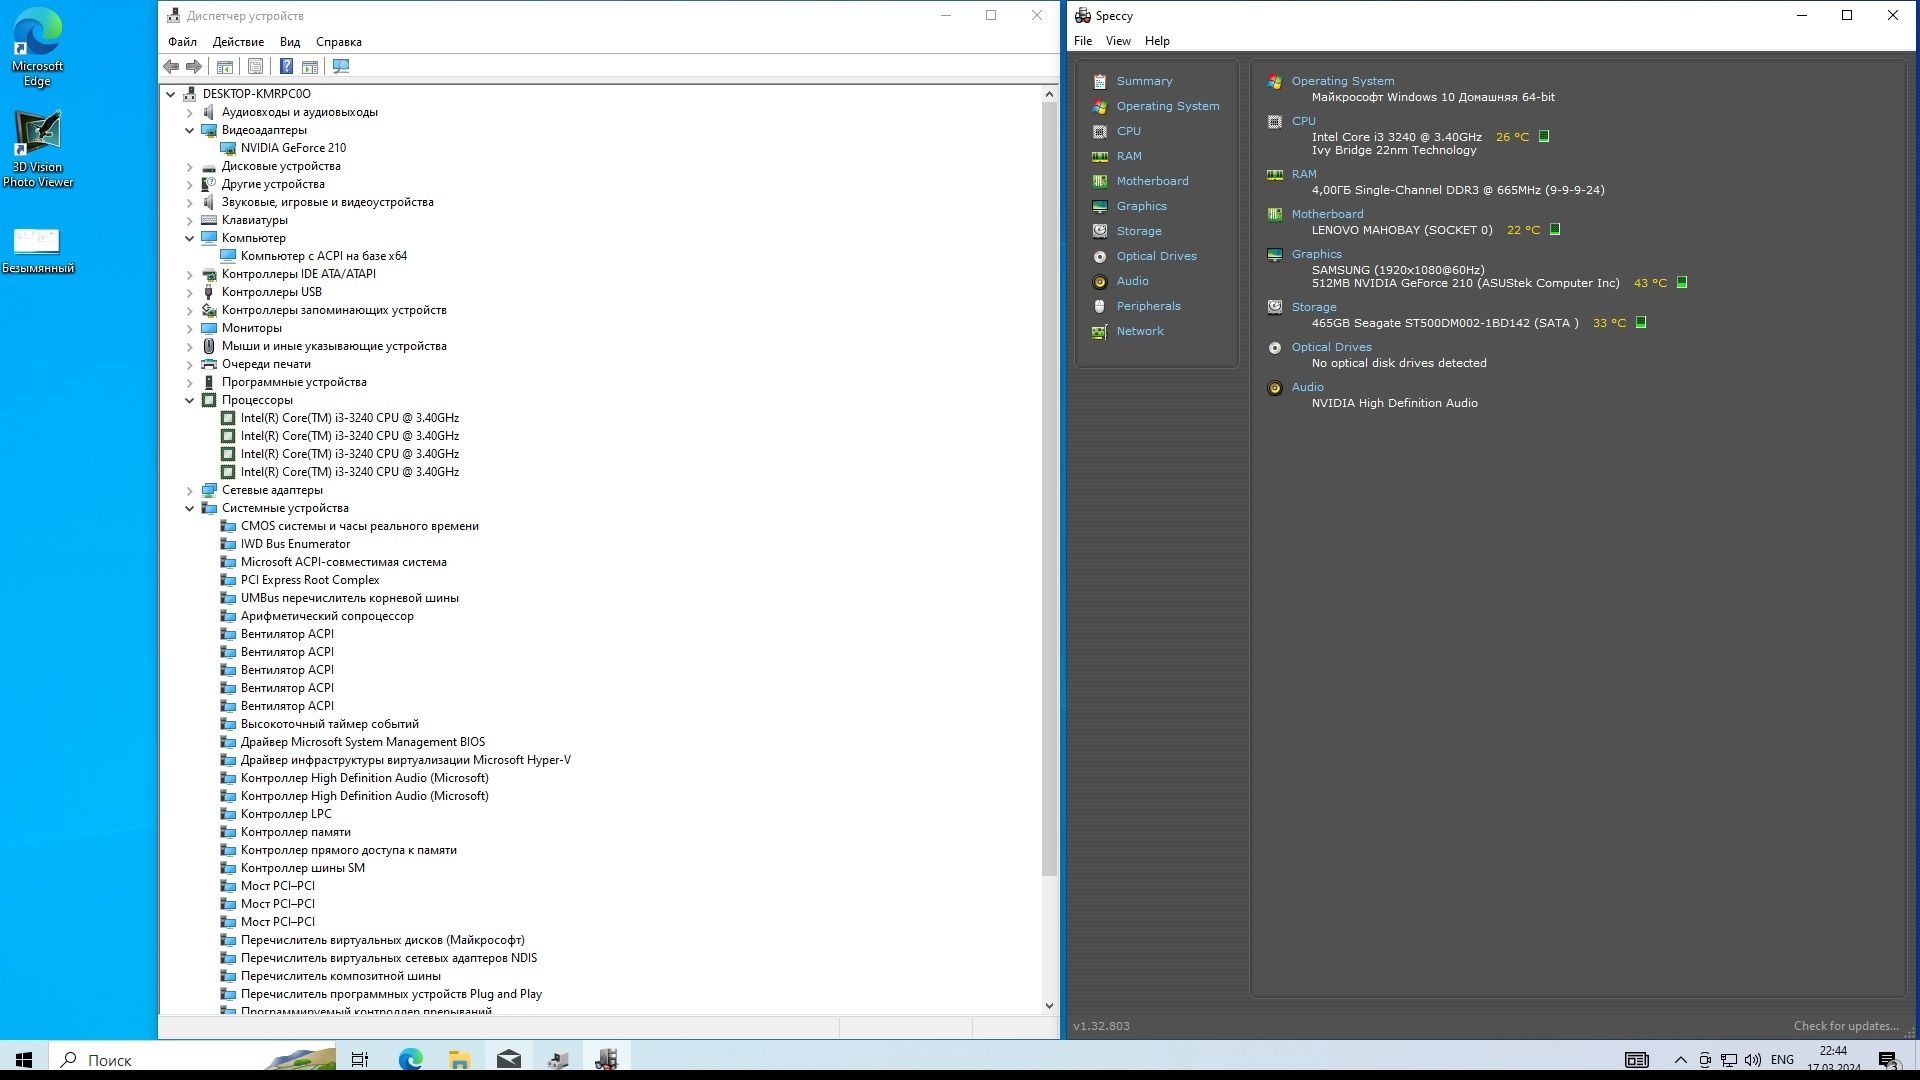Screen dimensions: 1920x1080
Task: Open Microsoft Edge desktop shortcut
Action: click(37, 47)
